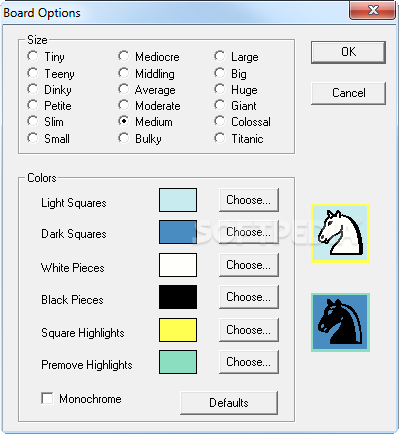The width and height of the screenshot is (399, 434).
Task: Set board size to Huge
Action: [219, 89]
